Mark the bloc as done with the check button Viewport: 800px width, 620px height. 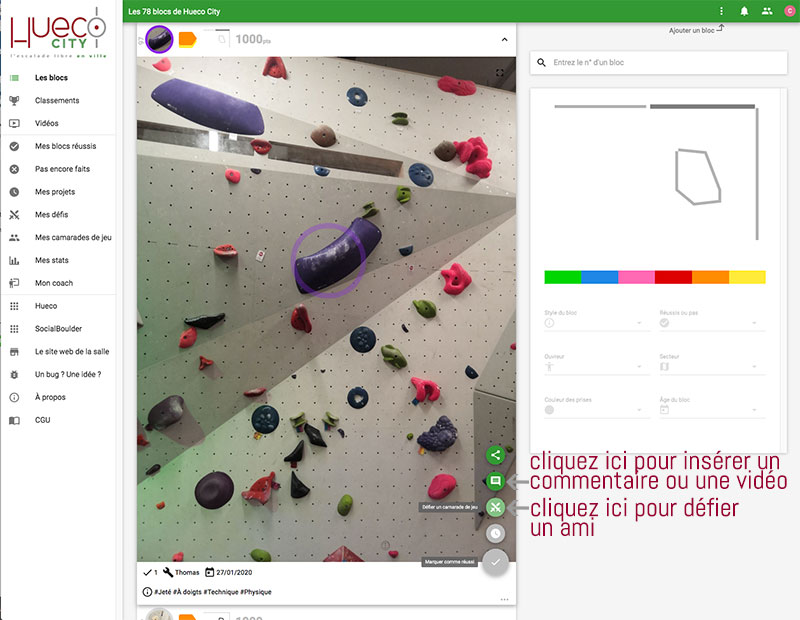click(495, 562)
